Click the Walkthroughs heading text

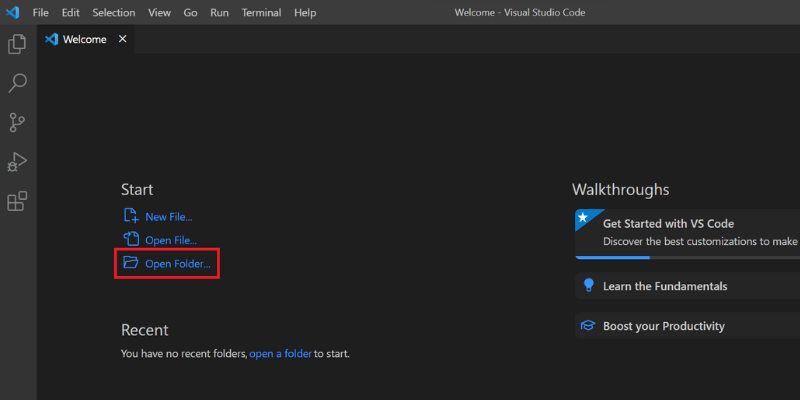point(620,190)
